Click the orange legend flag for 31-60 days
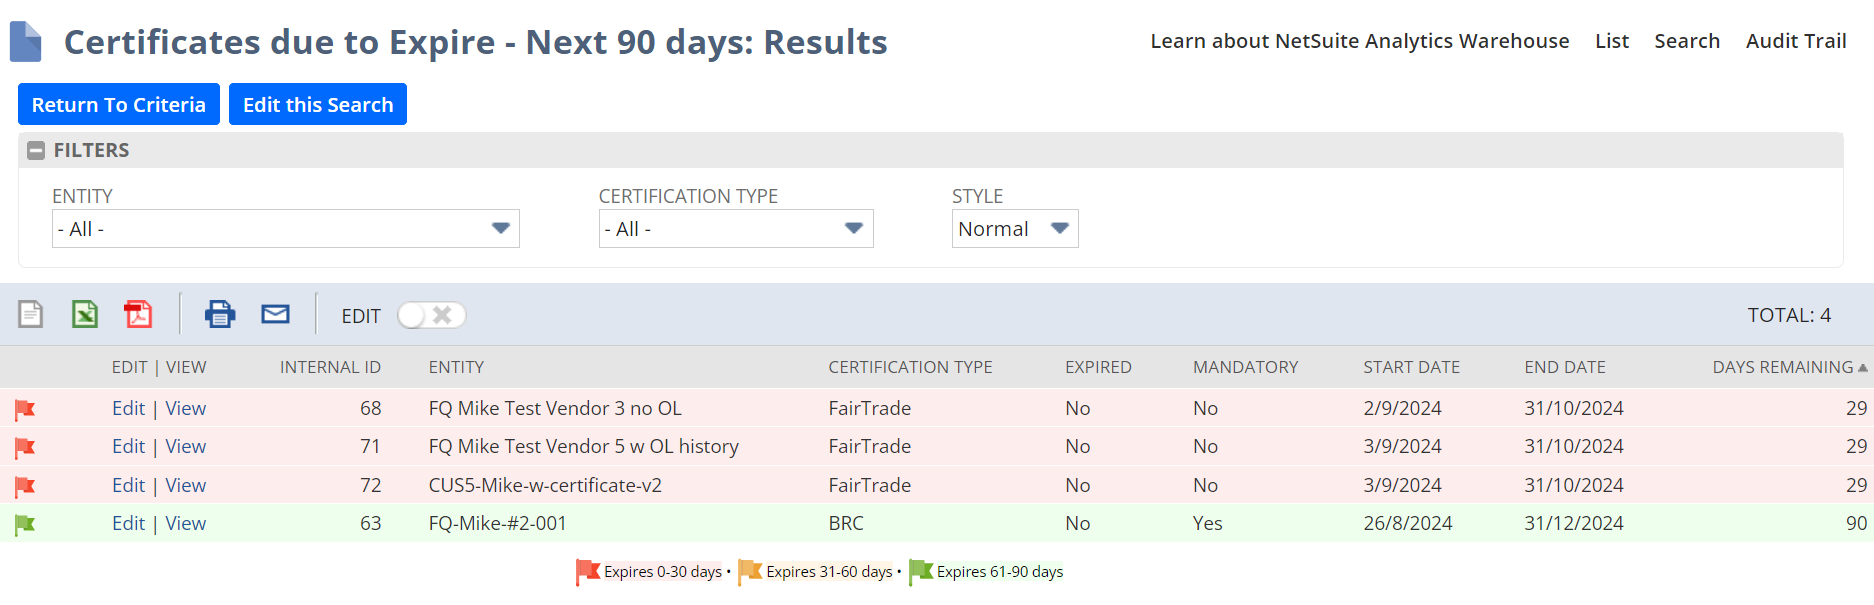The width and height of the screenshot is (1874, 605). pos(750,572)
